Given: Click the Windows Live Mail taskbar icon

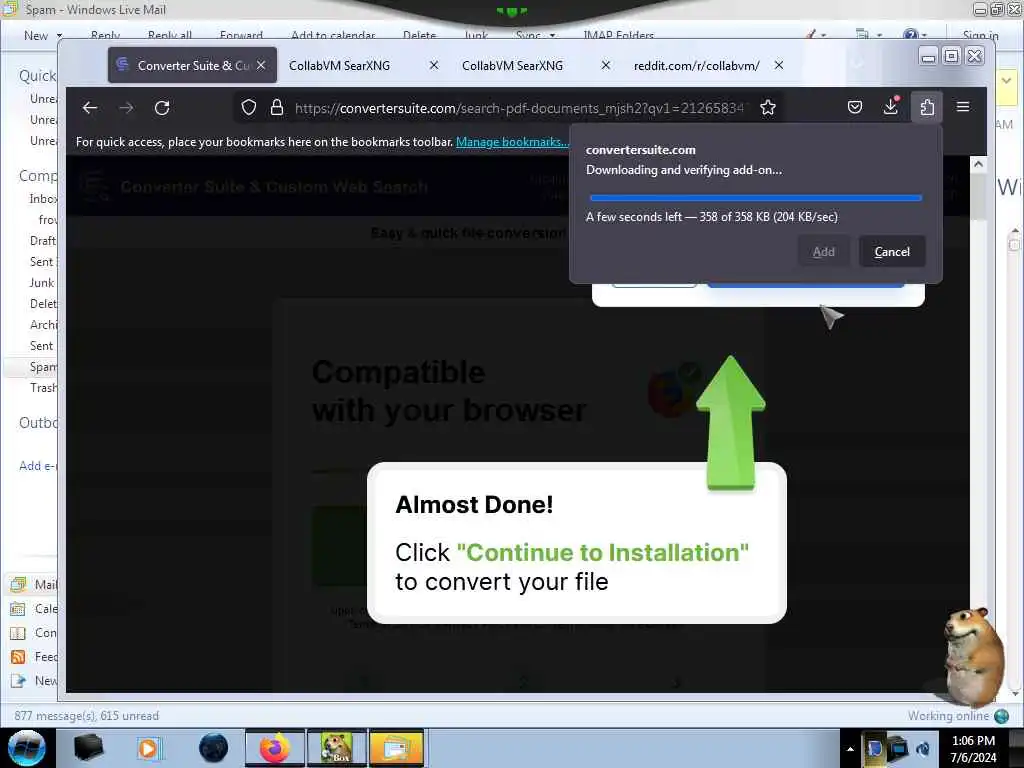Looking at the screenshot, I should coord(396,748).
